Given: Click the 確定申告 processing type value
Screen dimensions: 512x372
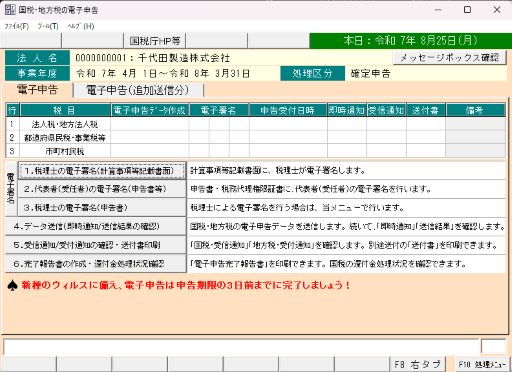Looking at the screenshot, I should 370,73.
